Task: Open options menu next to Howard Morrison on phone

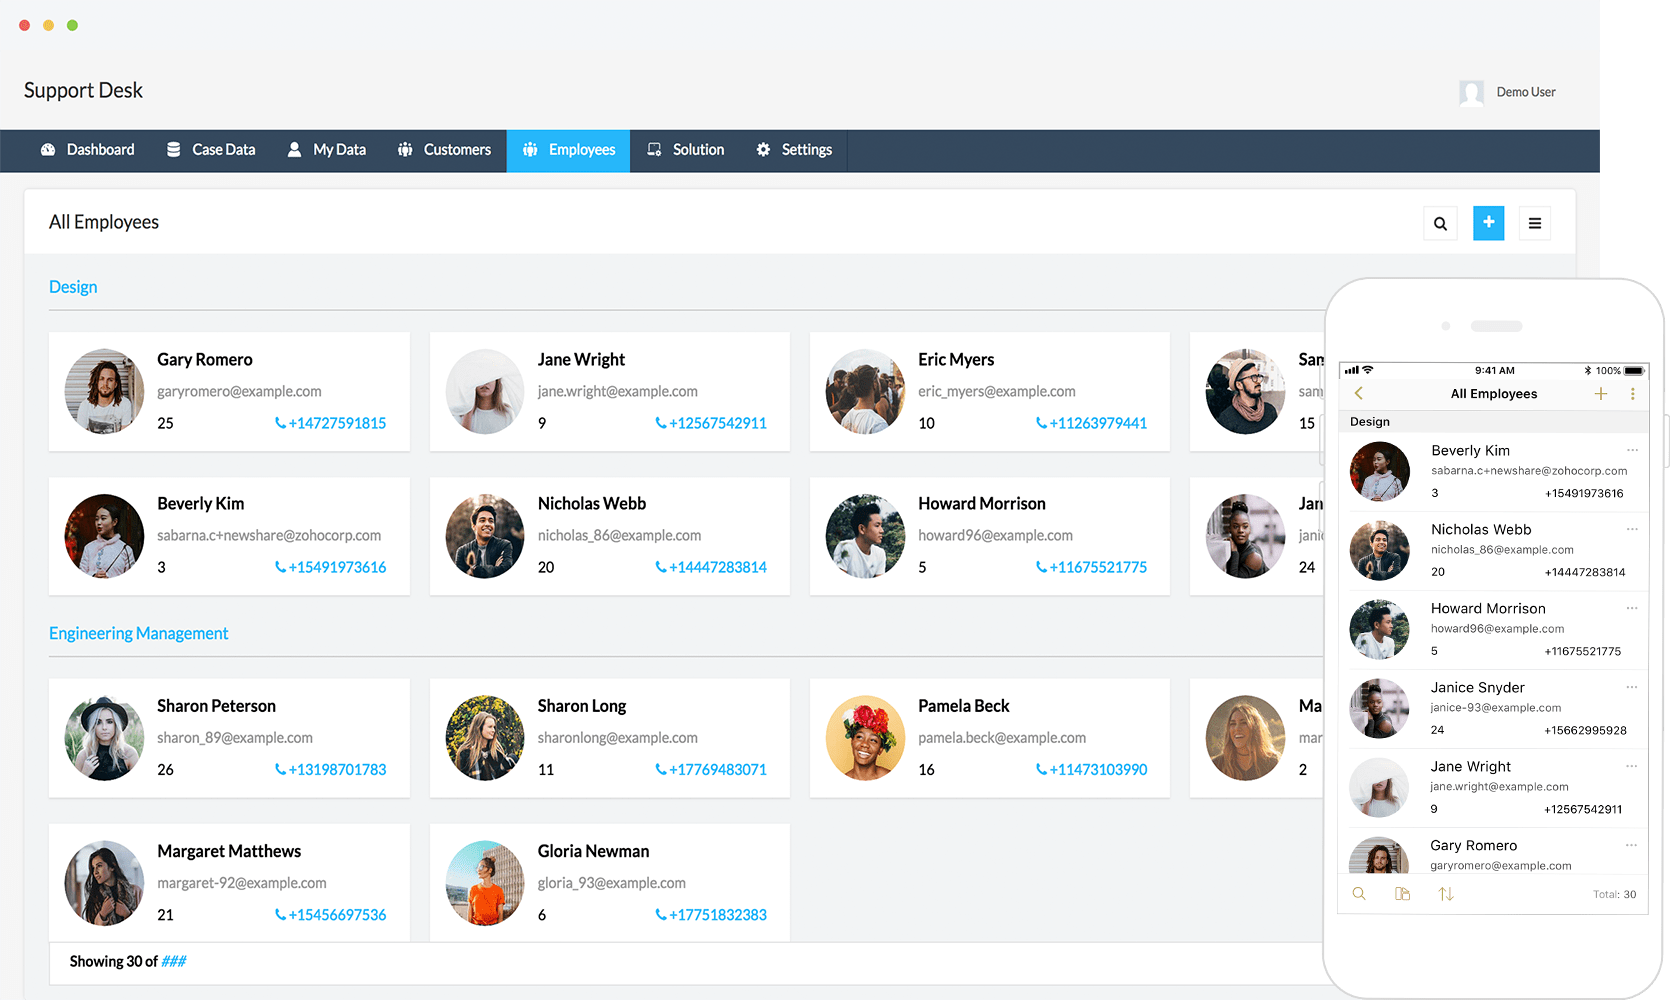Action: (1633, 606)
